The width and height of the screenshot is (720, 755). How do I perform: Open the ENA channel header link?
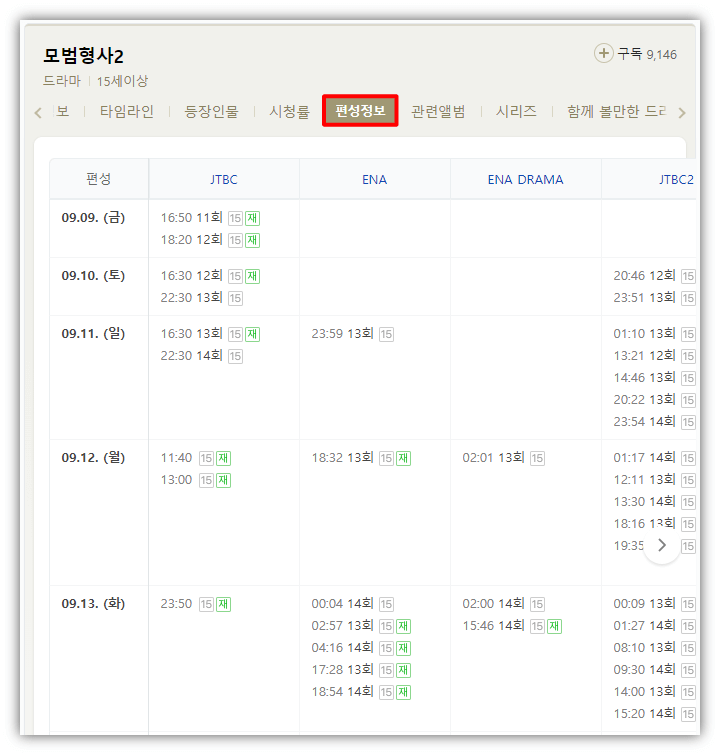pos(375,180)
